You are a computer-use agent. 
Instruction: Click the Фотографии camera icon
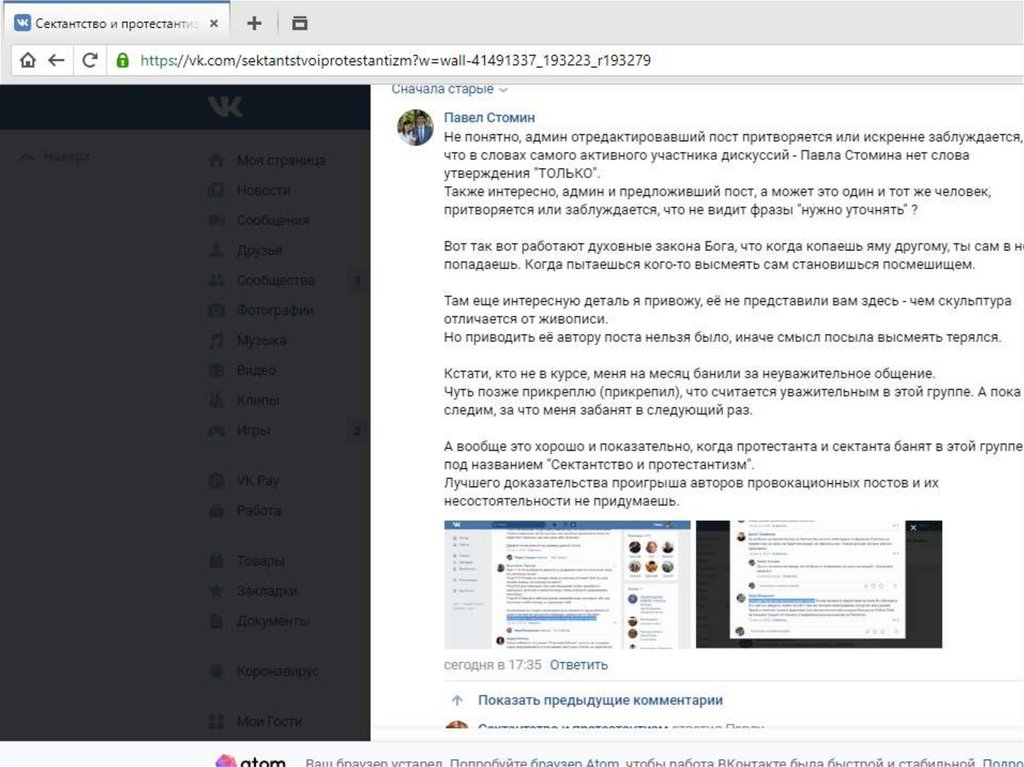coord(216,310)
